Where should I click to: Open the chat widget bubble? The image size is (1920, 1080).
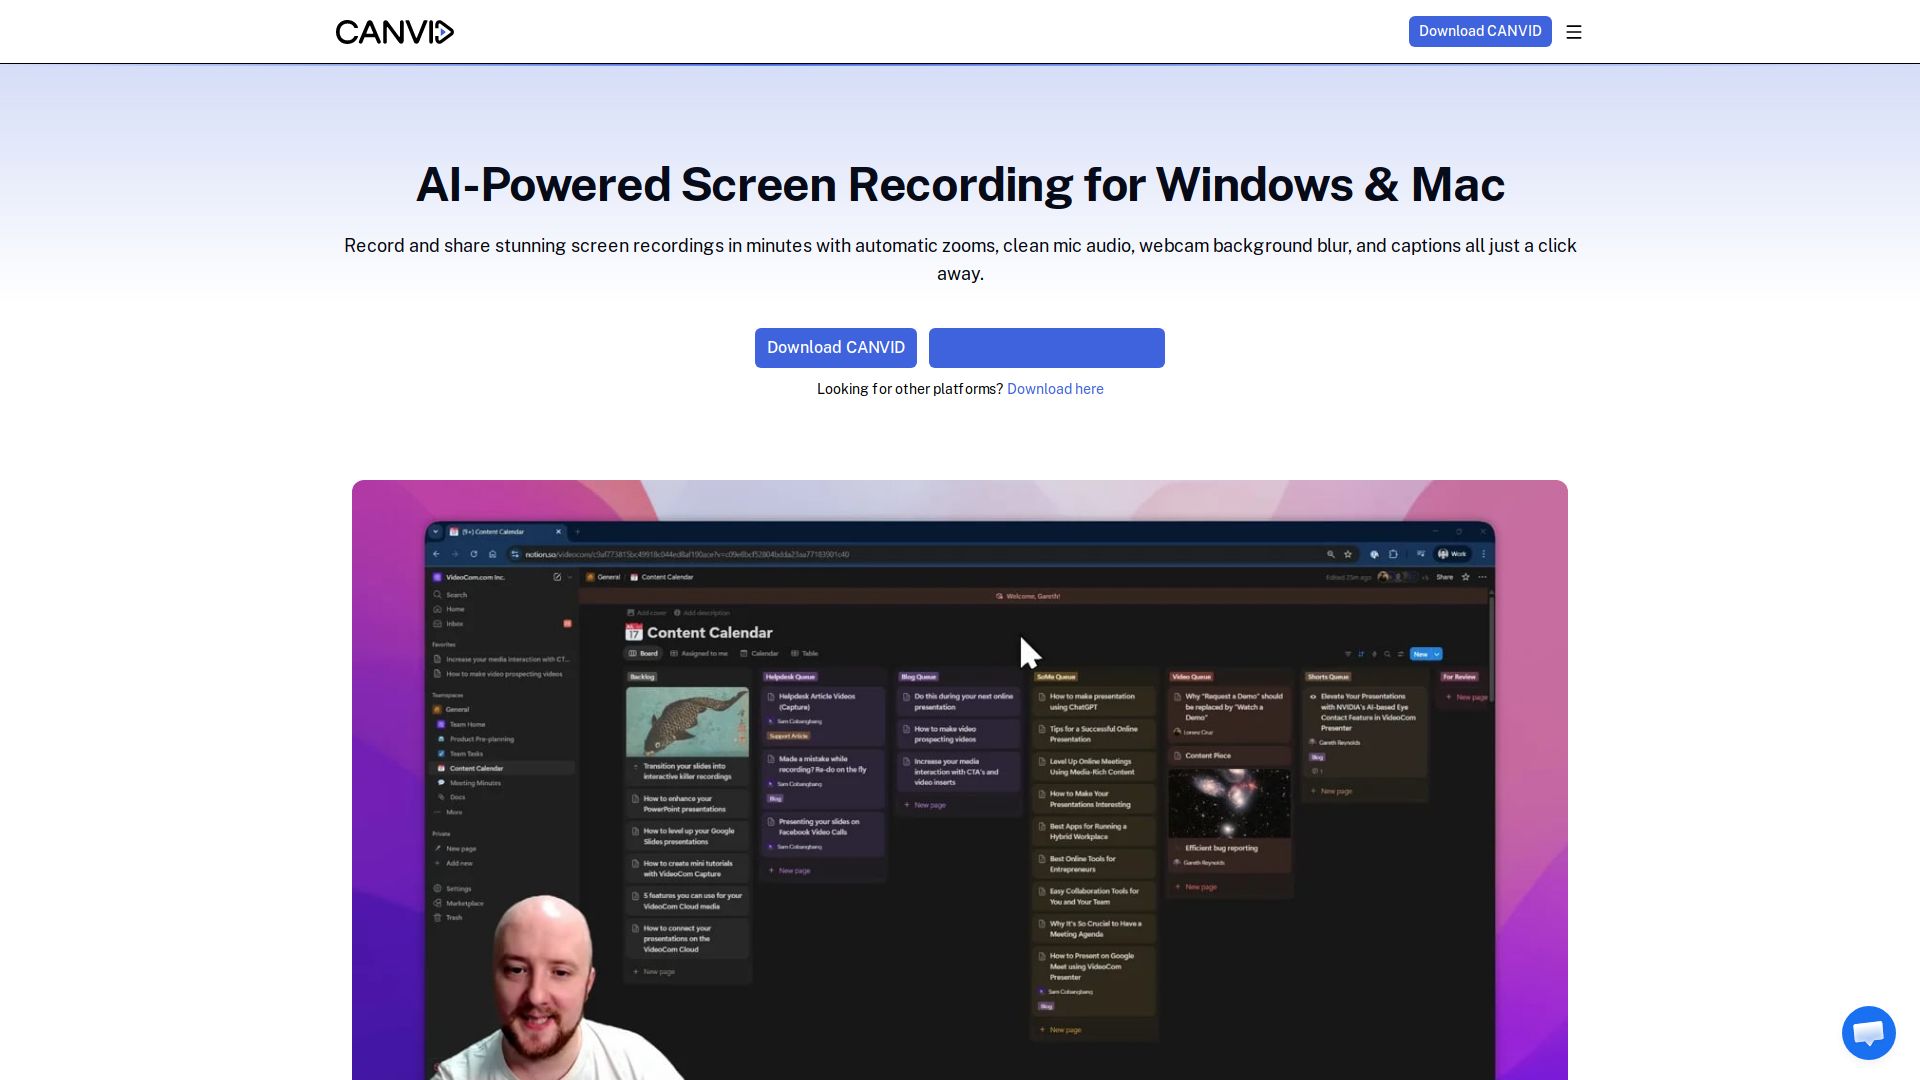1868,1033
